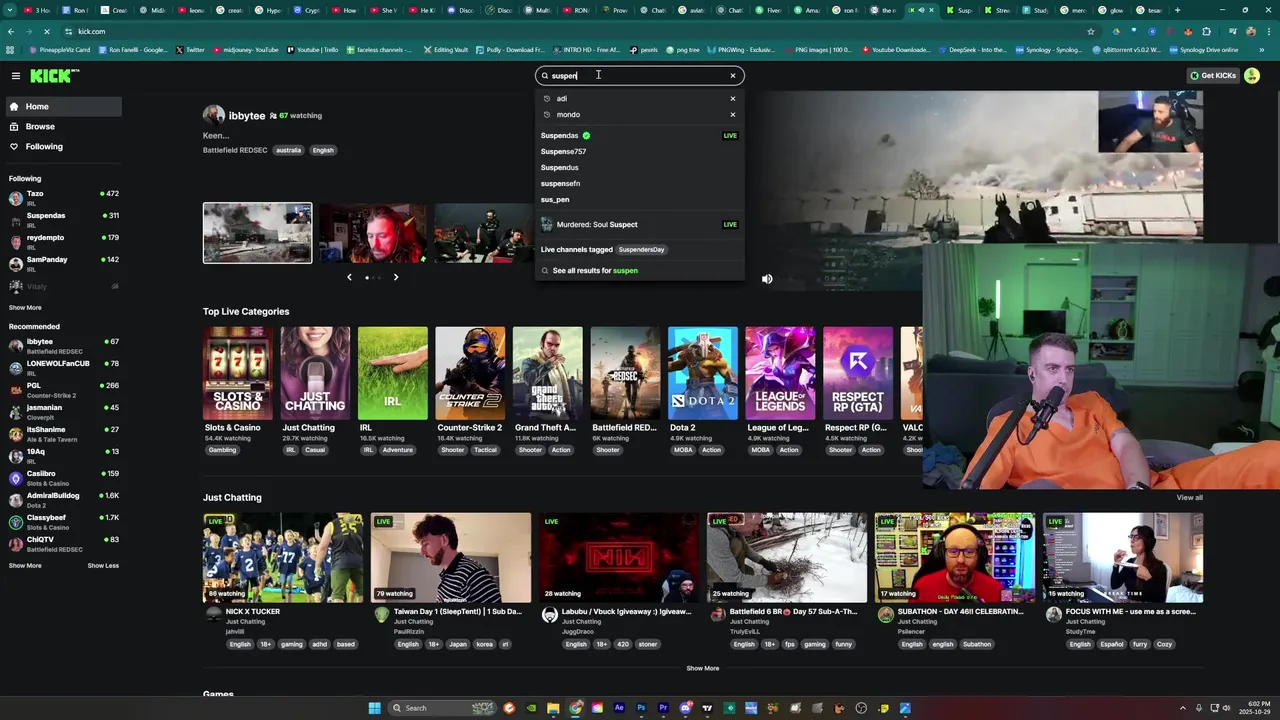Mute the featured stream volume icon
This screenshot has width=1280, height=720.
(767, 279)
